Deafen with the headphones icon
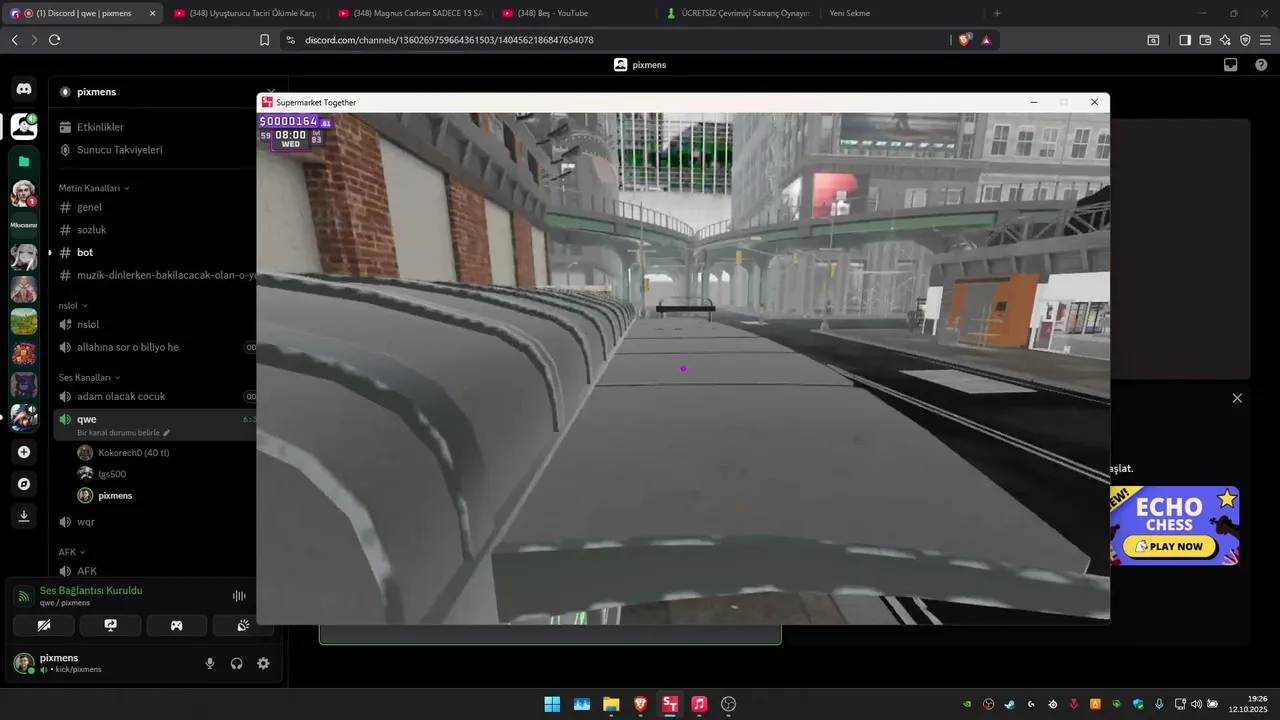1280x720 pixels. point(237,663)
